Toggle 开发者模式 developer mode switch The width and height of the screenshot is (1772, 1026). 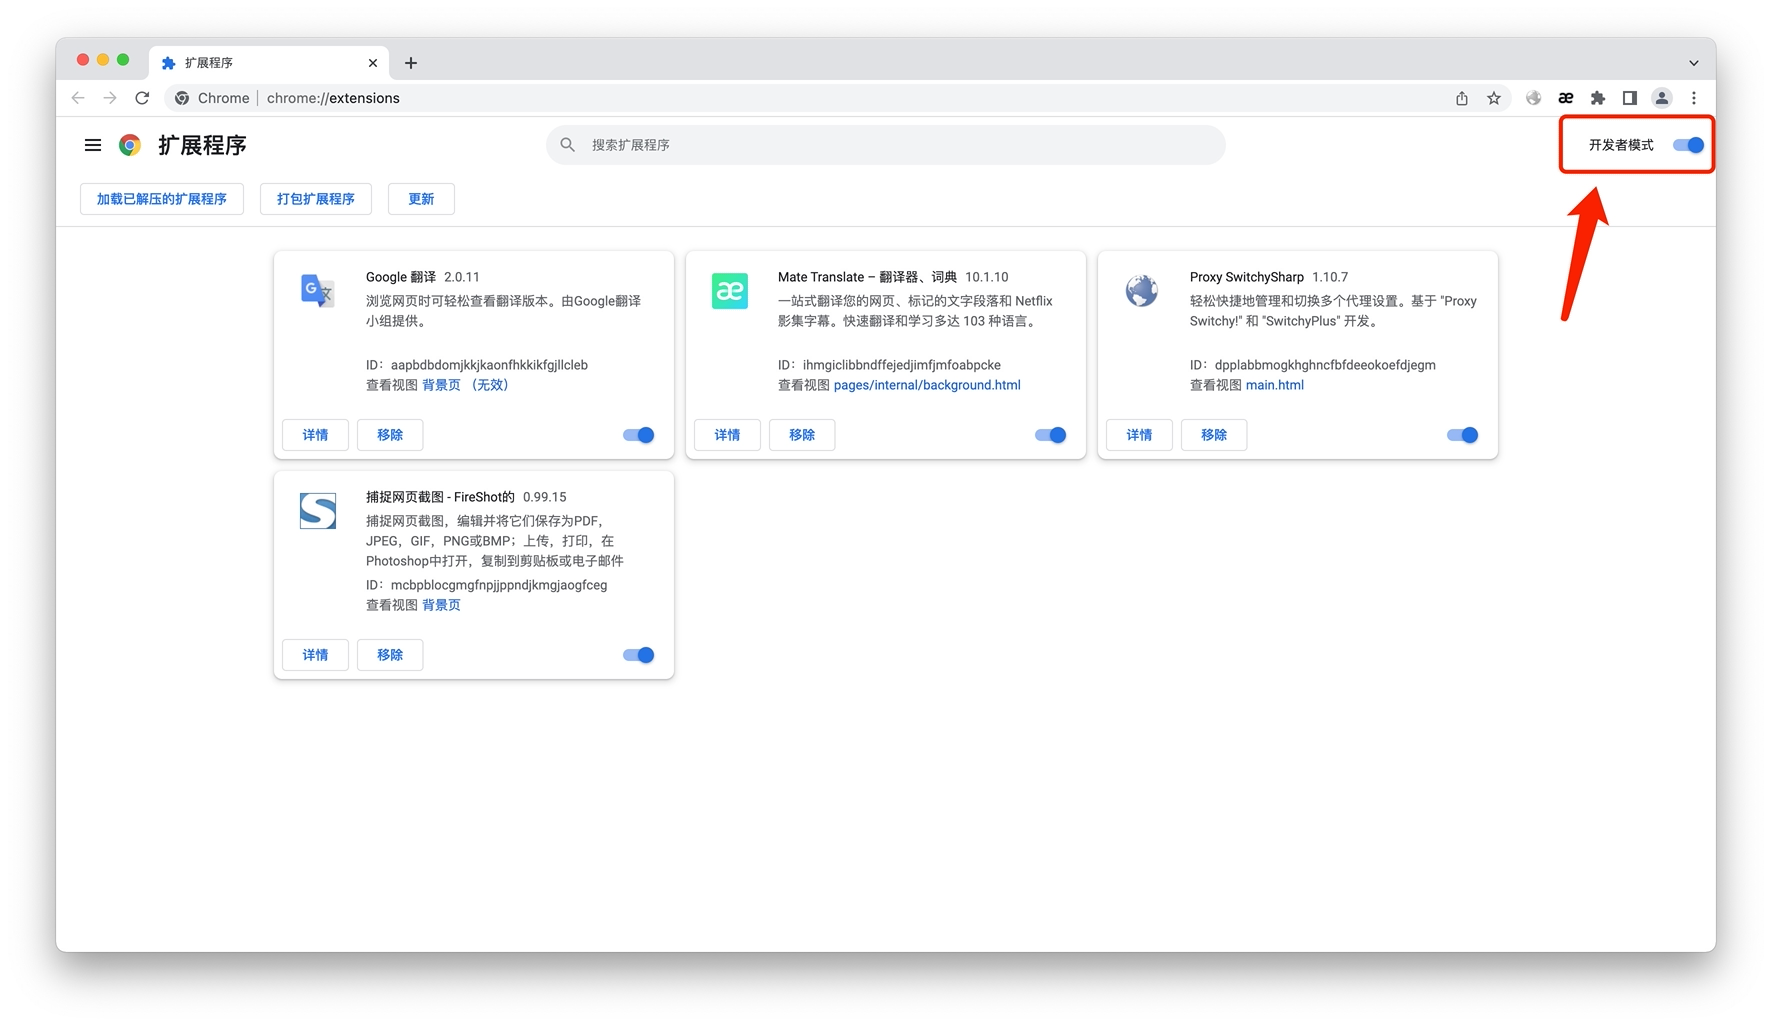(1688, 145)
